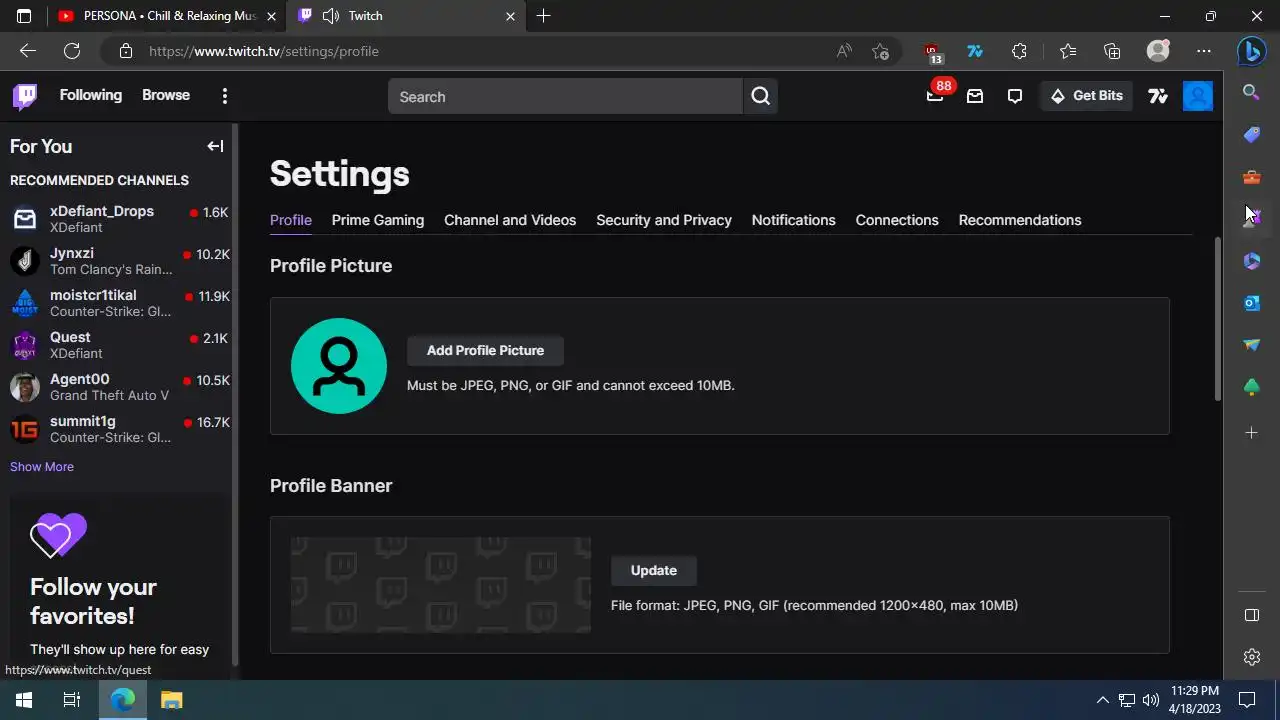
Task: Open the taskbar volume control
Action: click(x=1151, y=700)
